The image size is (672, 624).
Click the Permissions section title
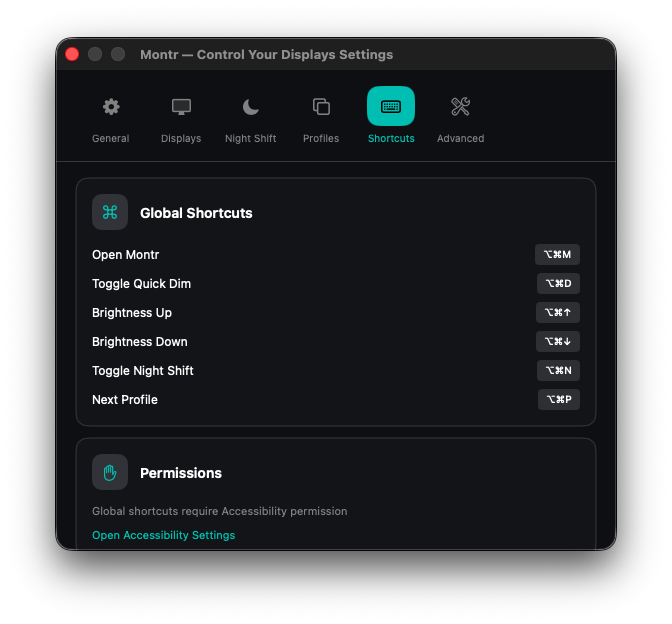pyautogui.click(x=181, y=473)
